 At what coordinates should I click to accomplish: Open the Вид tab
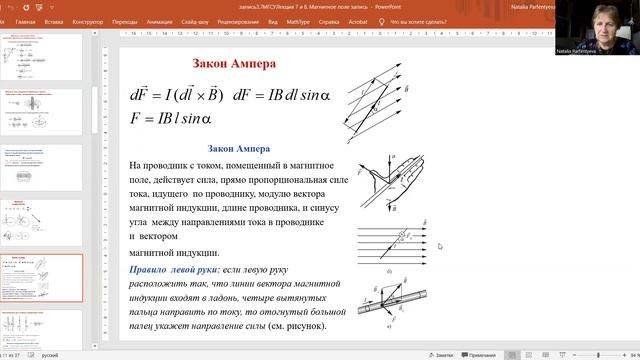(273, 22)
